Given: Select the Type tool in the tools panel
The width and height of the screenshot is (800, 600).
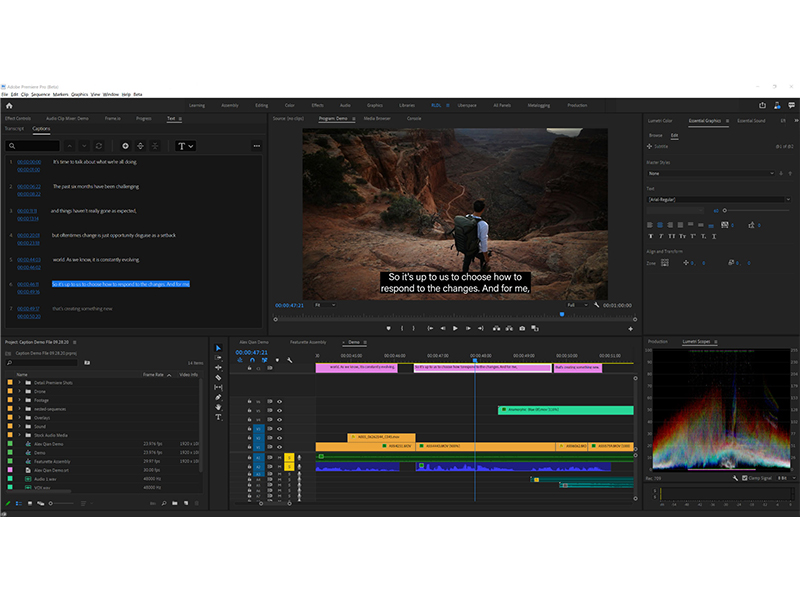Looking at the screenshot, I should coord(218,417).
